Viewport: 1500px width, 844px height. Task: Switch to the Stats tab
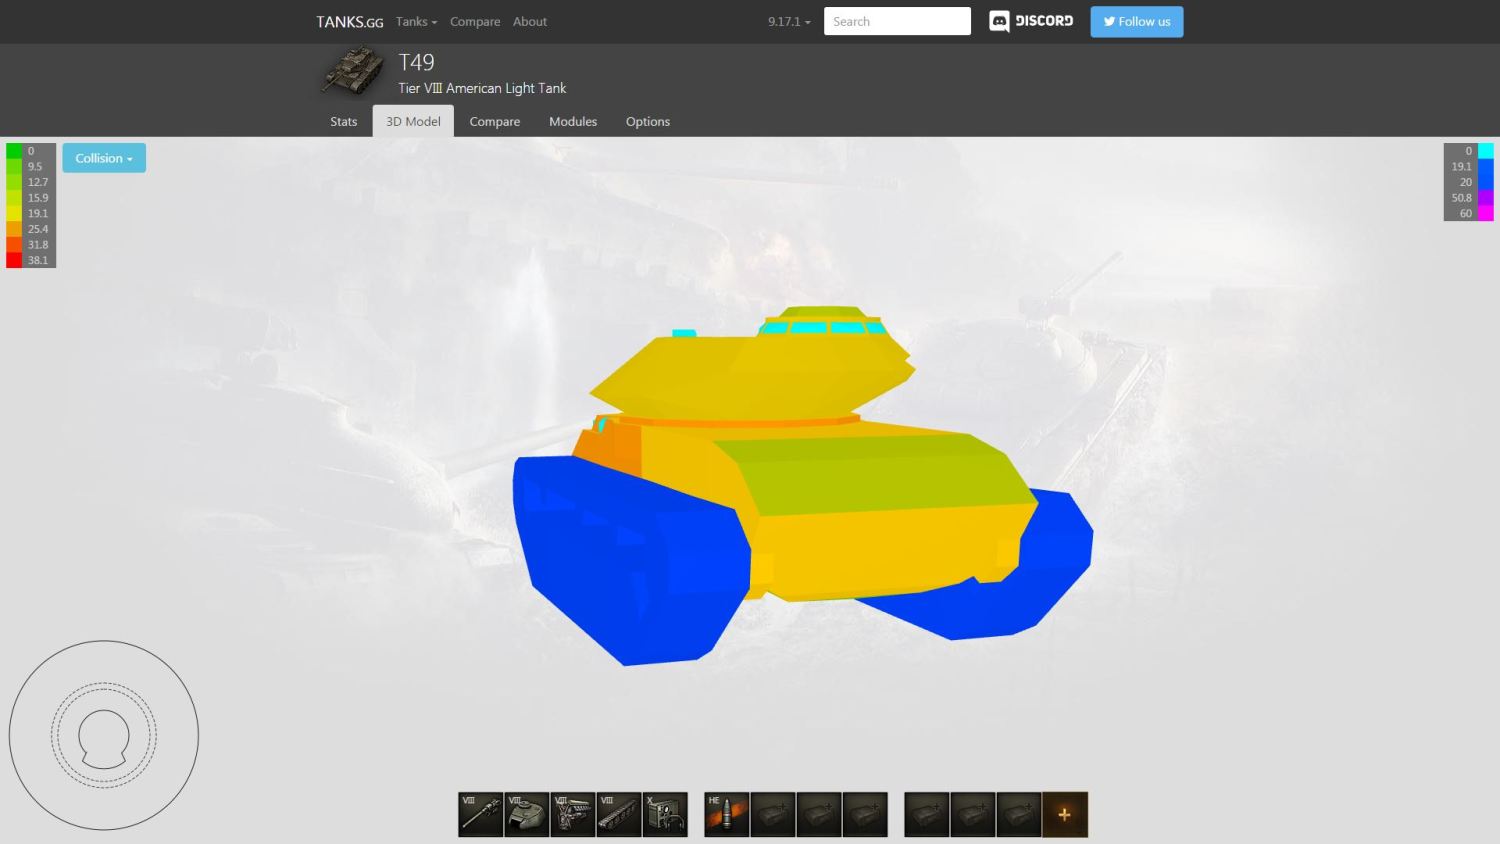(x=343, y=121)
